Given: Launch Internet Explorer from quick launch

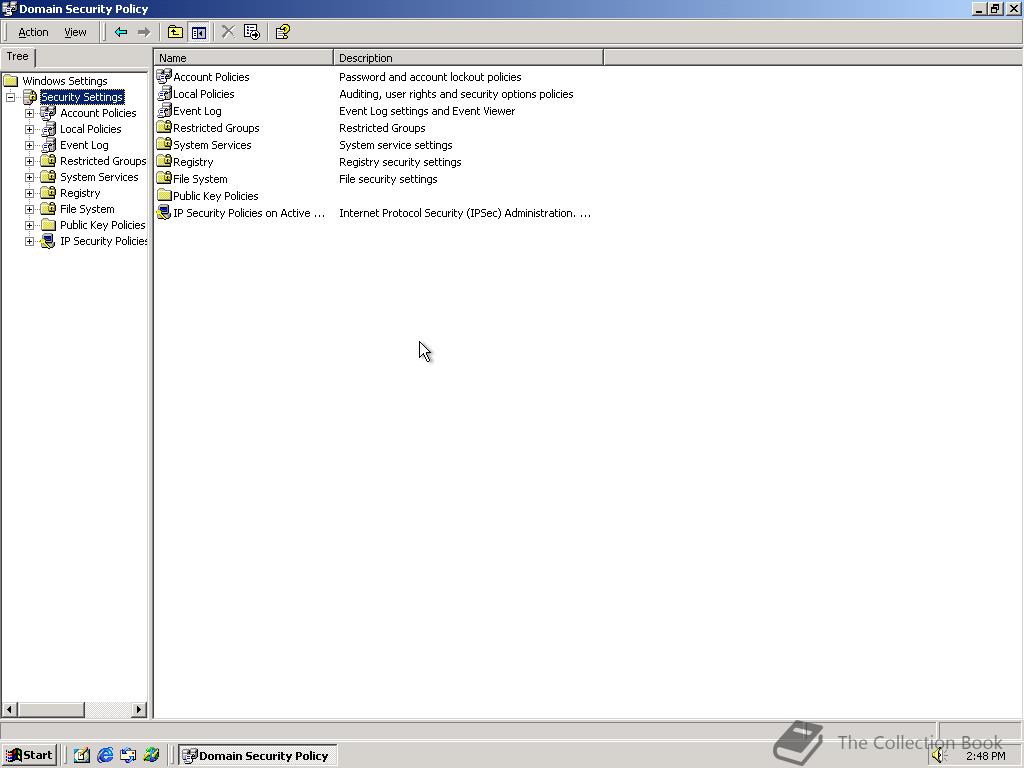Looking at the screenshot, I should [104, 756].
